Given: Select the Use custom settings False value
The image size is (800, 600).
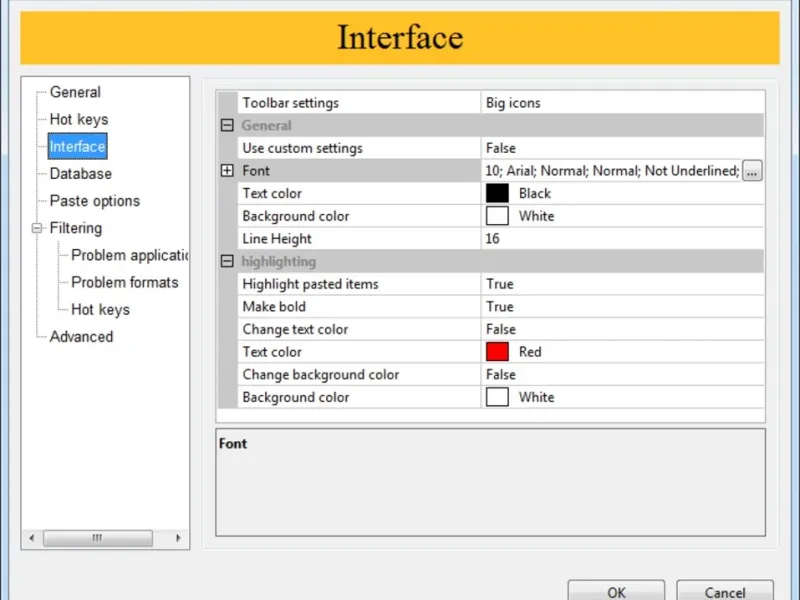Looking at the screenshot, I should [x=501, y=148].
